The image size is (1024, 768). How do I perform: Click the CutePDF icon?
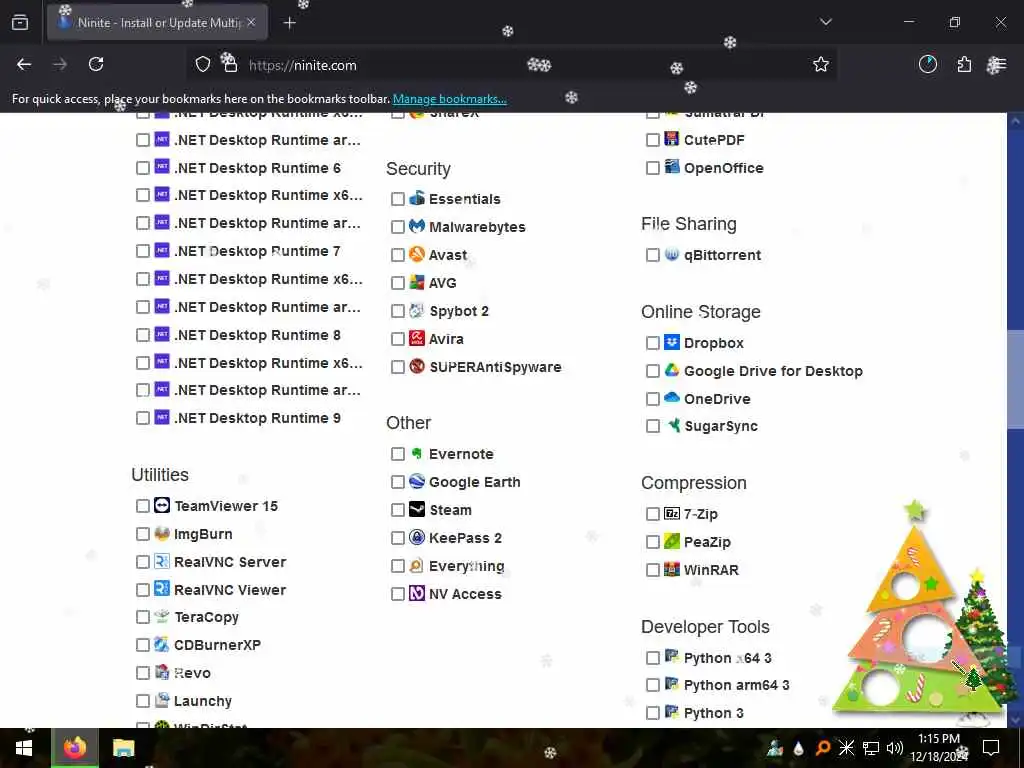point(671,139)
